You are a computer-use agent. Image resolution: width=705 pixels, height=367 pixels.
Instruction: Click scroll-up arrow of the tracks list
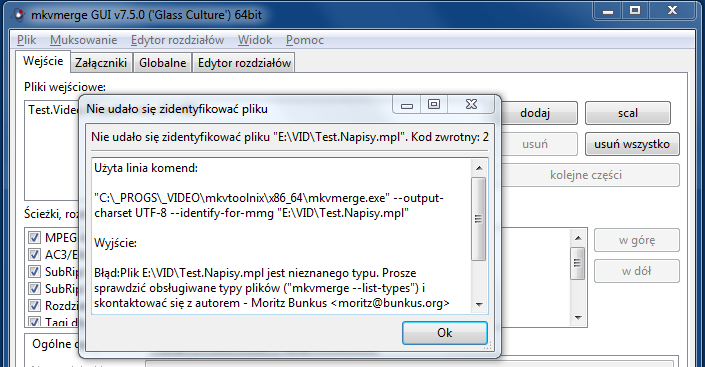578,238
